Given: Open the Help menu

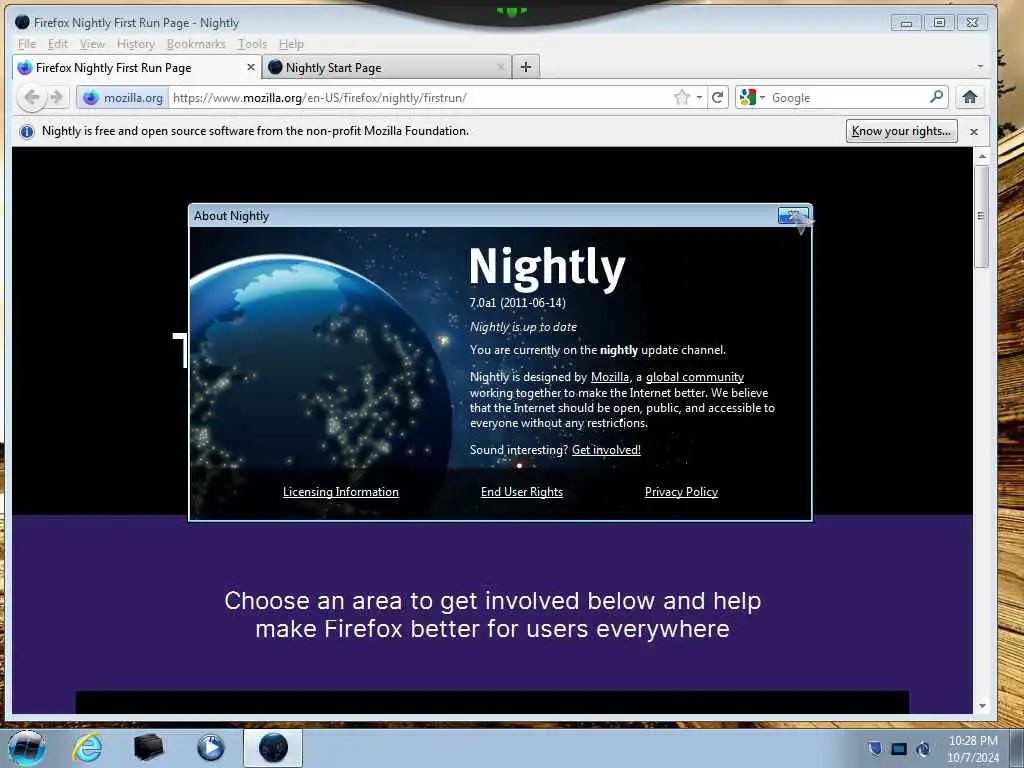Looking at the screenshot, I should pyautogui.click(x=291, y=44).
